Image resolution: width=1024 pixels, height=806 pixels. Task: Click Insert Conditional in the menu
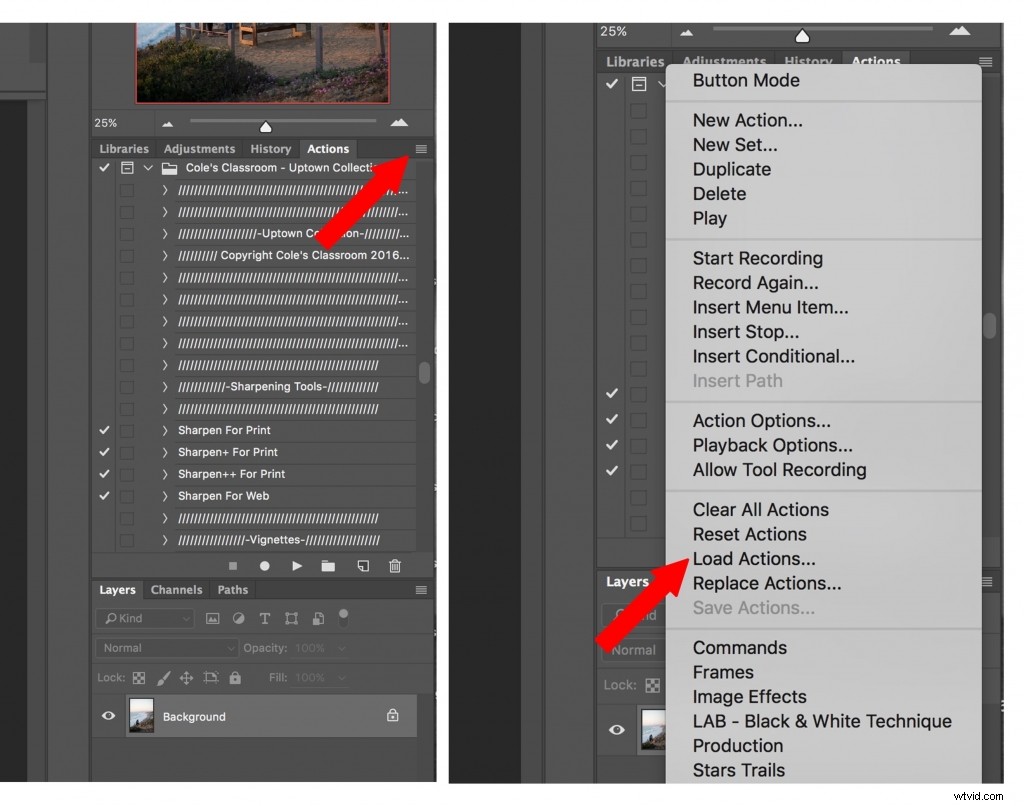pyautogui.click(x=773, y=356)
